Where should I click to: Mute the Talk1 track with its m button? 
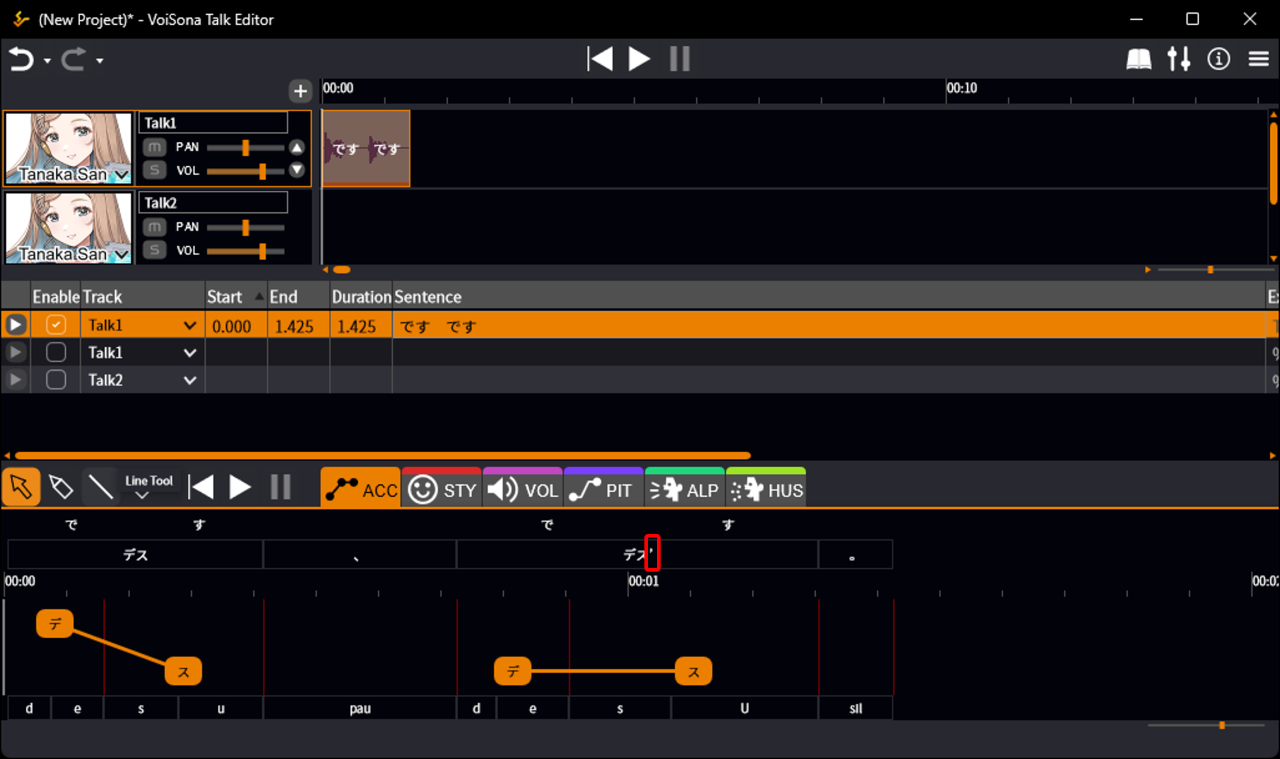[154, 147]
